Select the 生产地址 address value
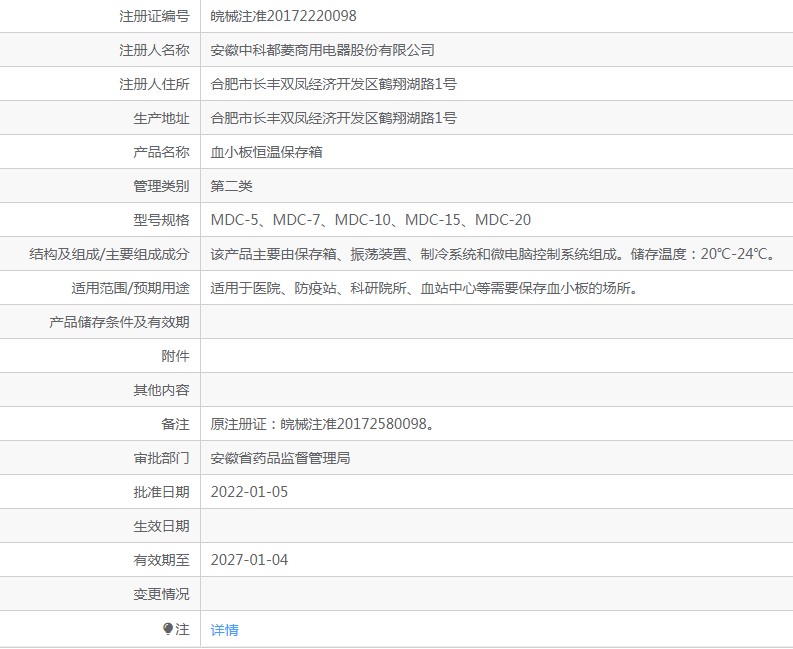 pos(333,118)
